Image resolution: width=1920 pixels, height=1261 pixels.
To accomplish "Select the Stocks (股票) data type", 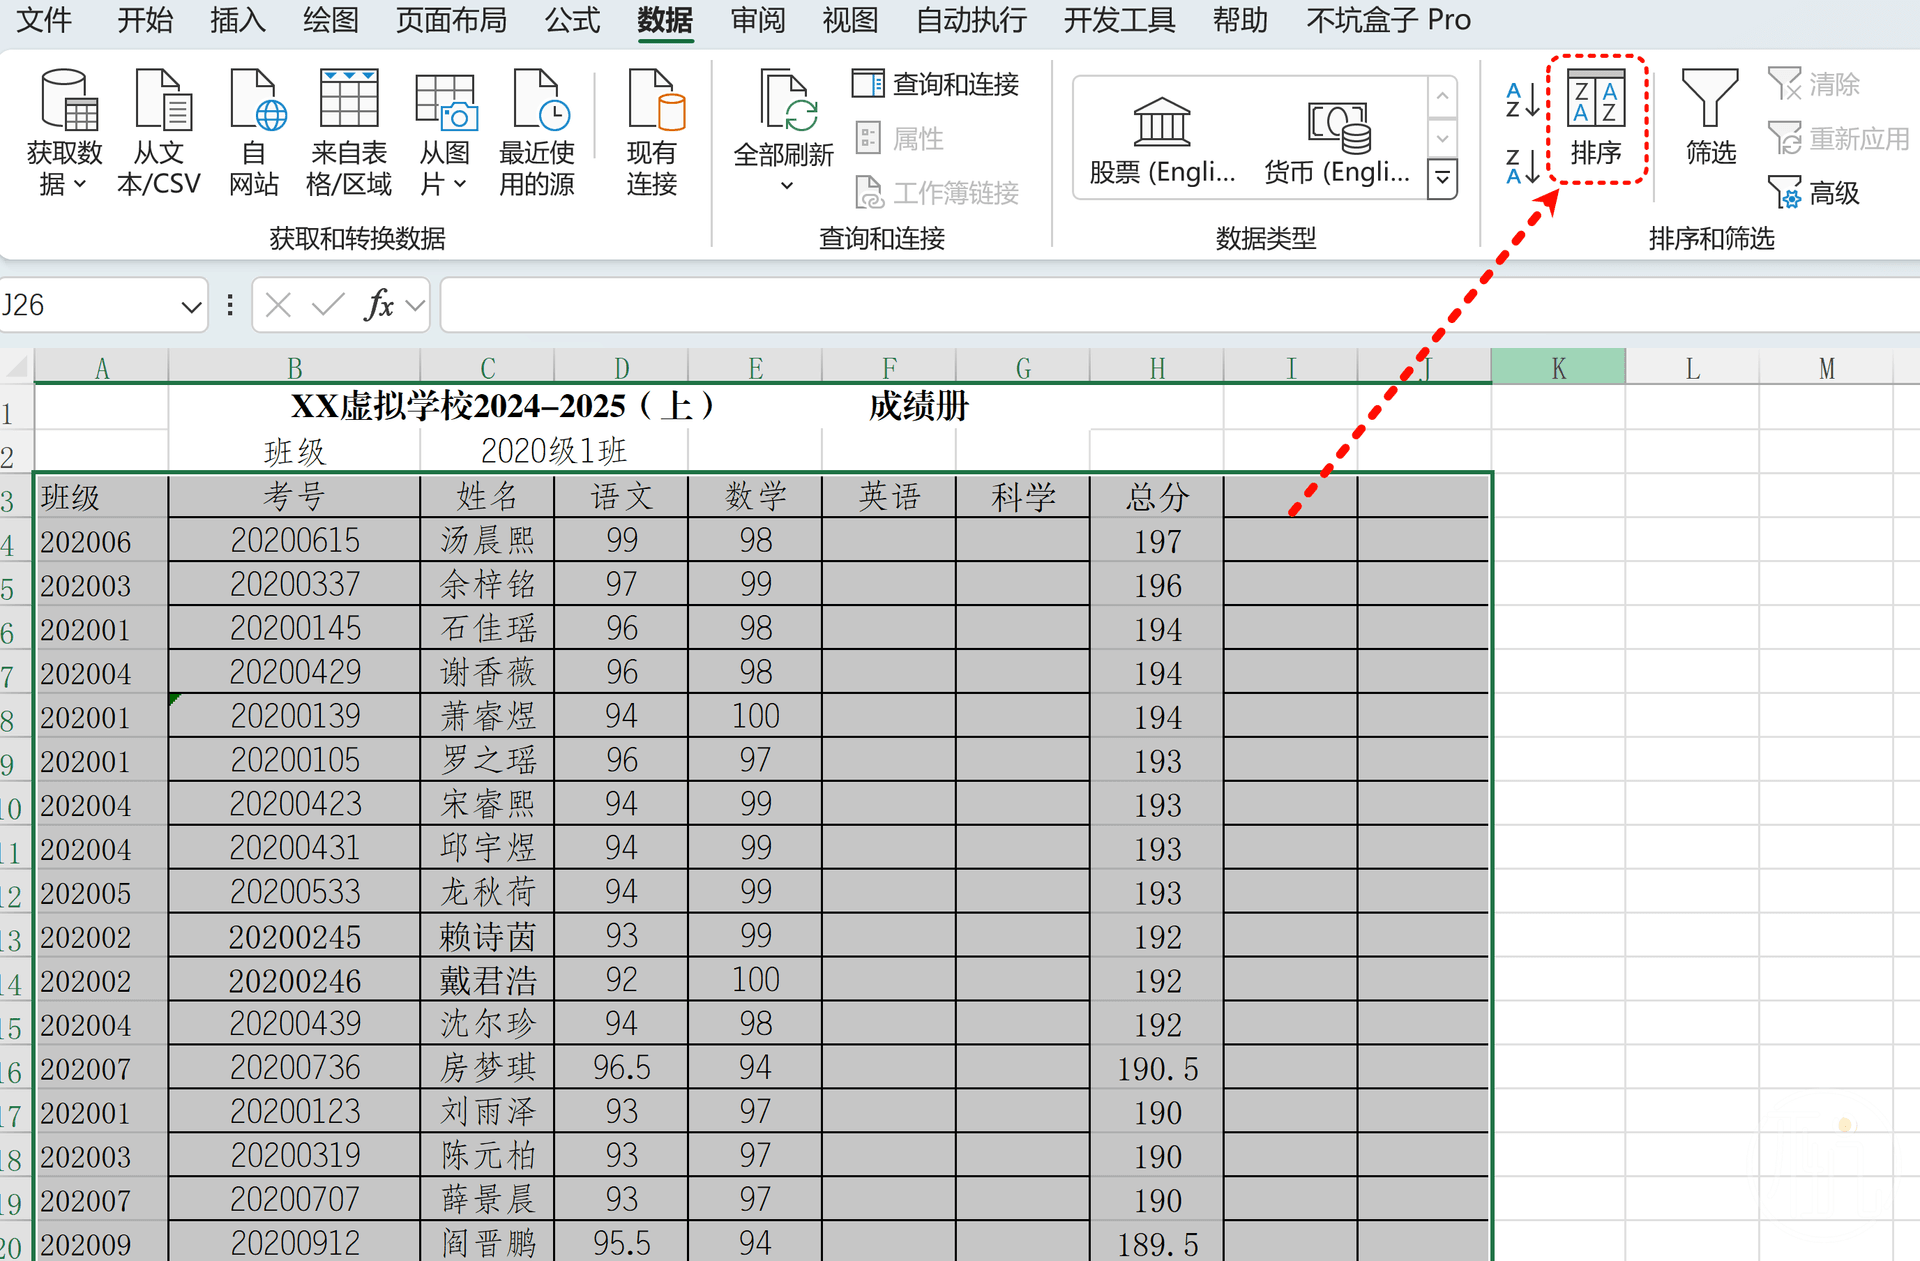I will (1162, 142).
